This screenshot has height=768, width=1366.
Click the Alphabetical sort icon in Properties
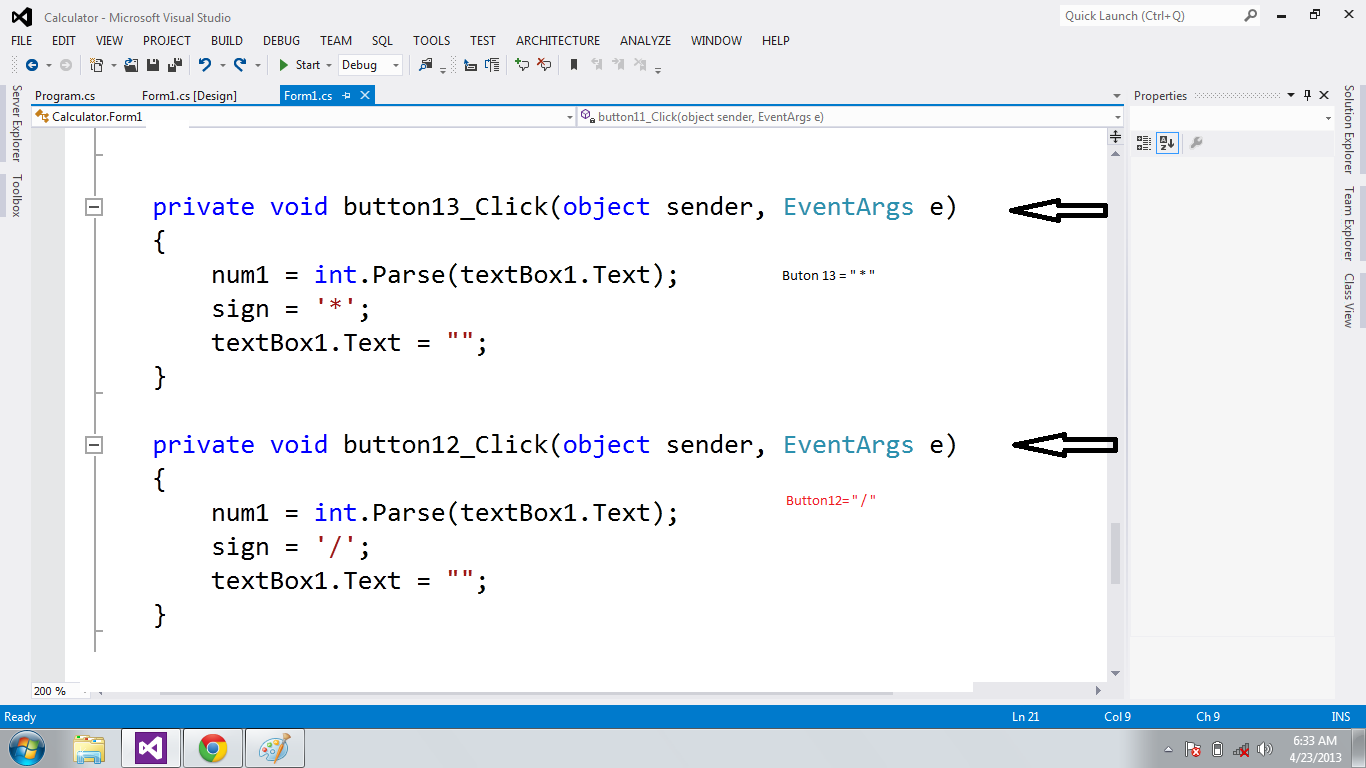click(1167, 143)
